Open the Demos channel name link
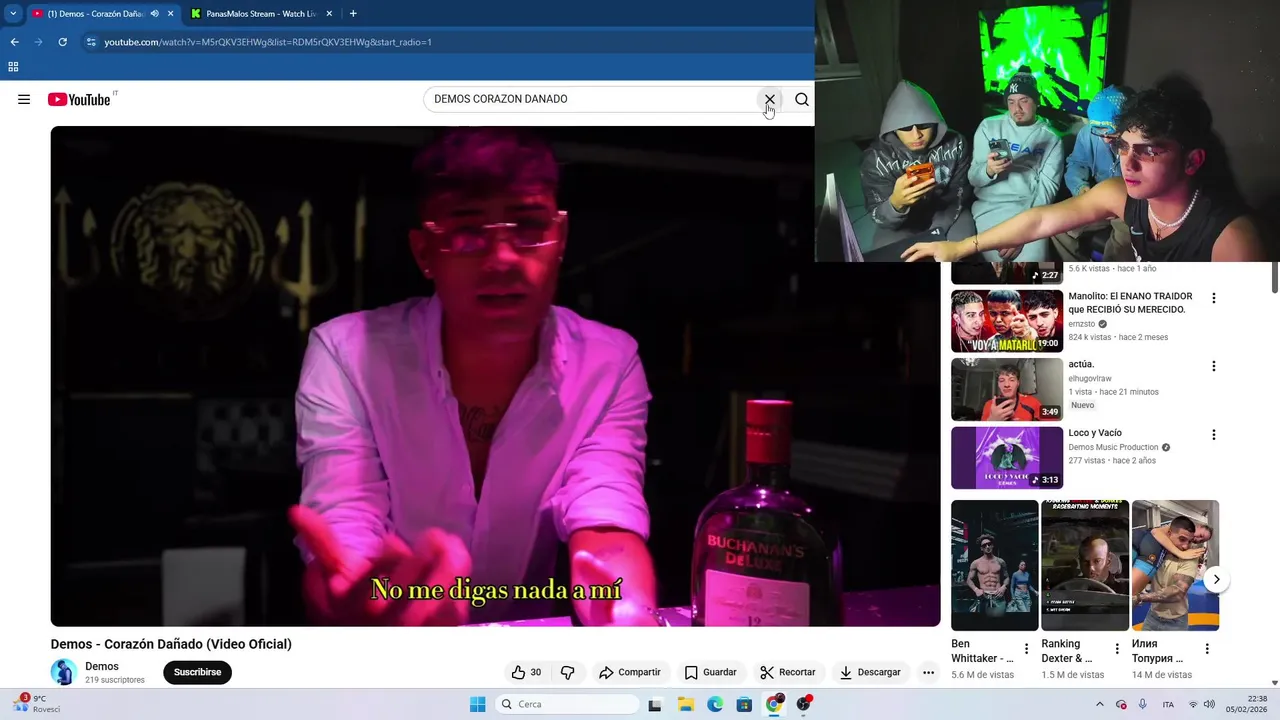The image size is (1280, 720). 102,666
